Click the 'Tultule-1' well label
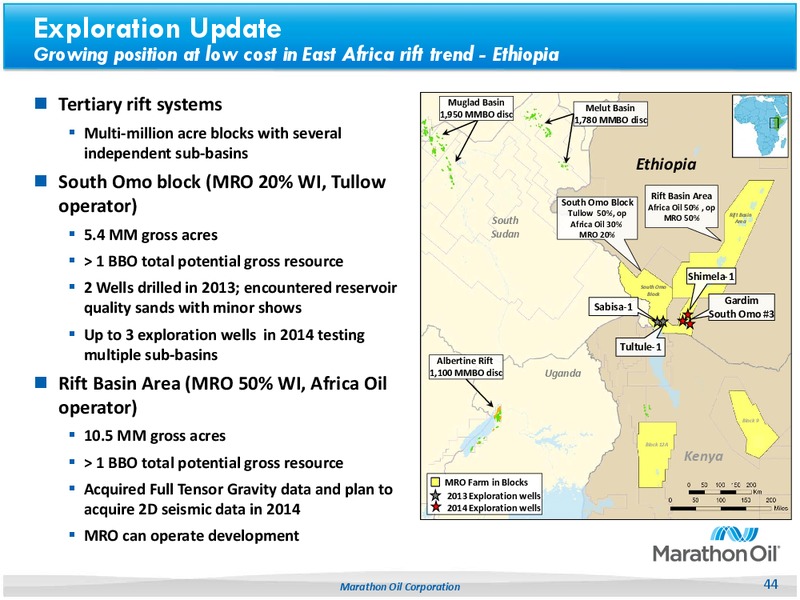Screen dimensions: 800x600 coord(640,347)
